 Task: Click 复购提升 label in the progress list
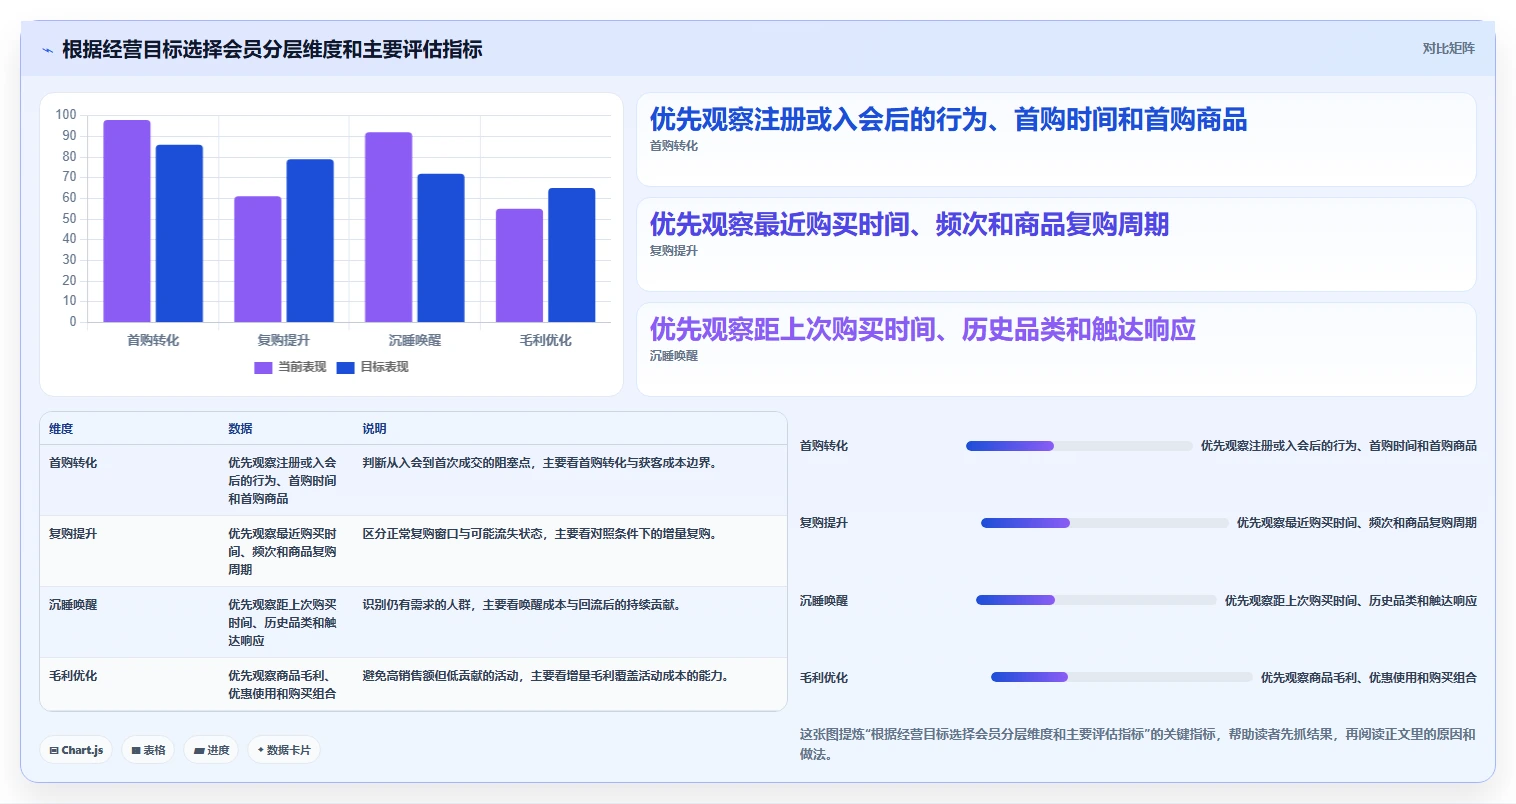click(824, 523)
